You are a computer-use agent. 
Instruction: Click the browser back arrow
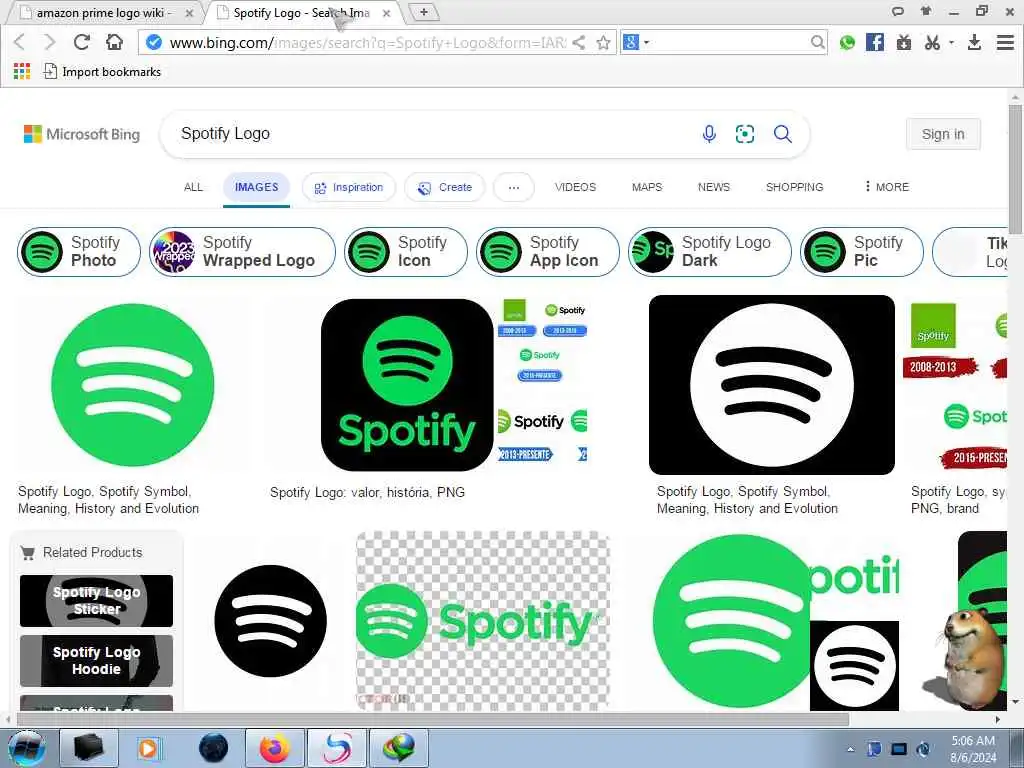tap(20, 42)
